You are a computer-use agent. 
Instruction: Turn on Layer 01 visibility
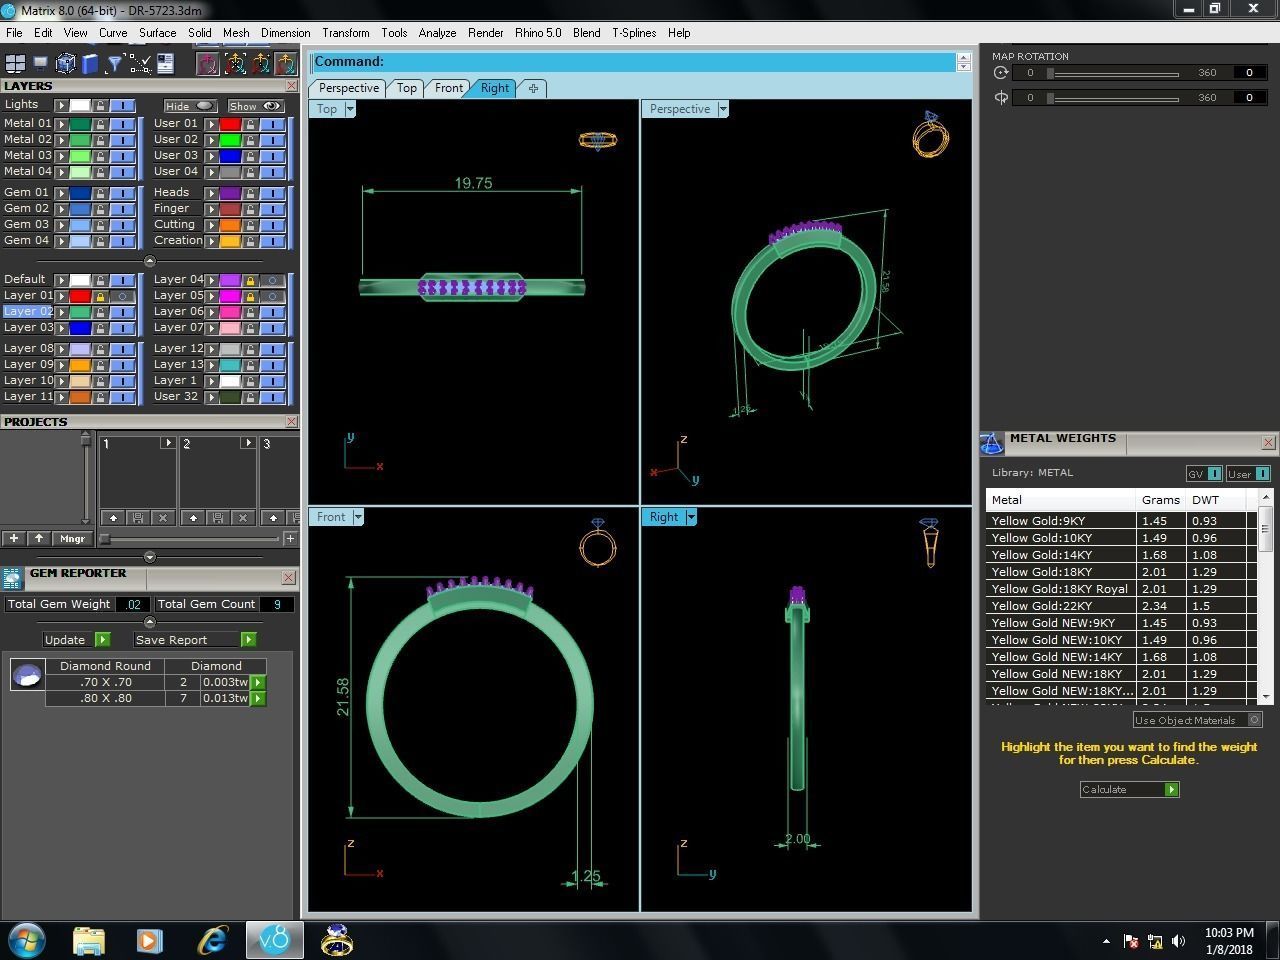(x=122, y=296)
